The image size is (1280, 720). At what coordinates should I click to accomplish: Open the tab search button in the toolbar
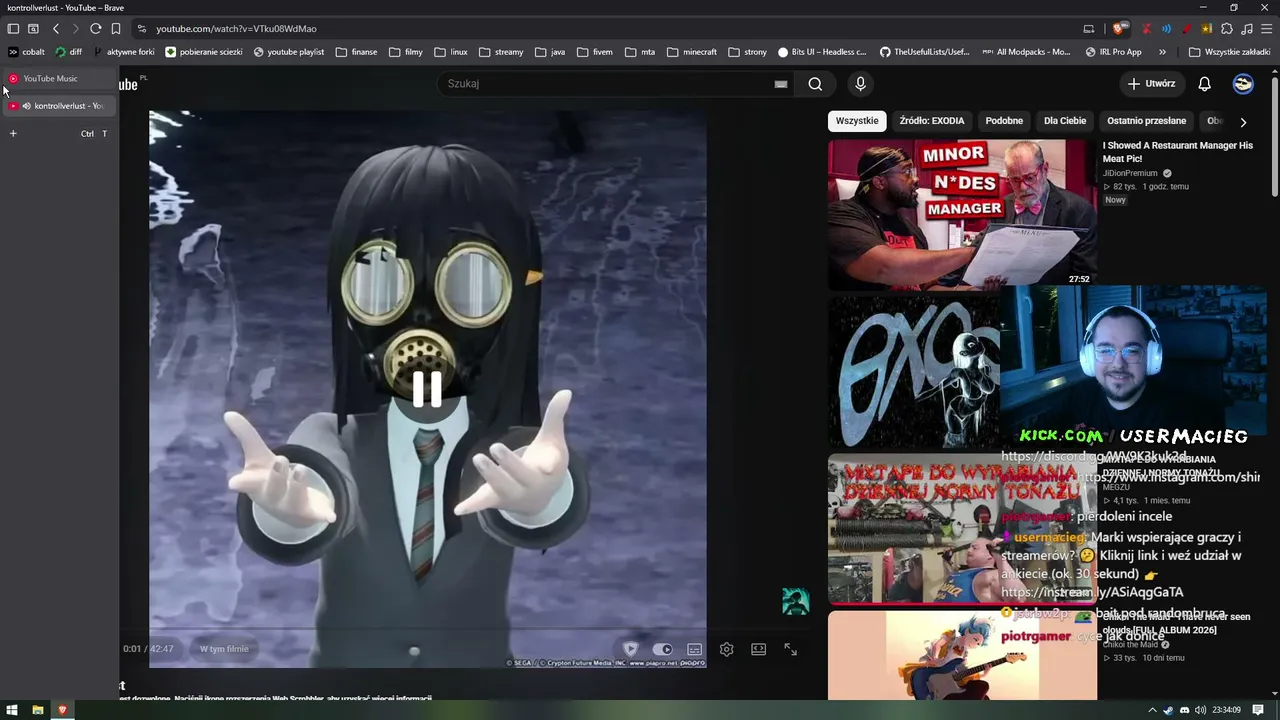33,29
